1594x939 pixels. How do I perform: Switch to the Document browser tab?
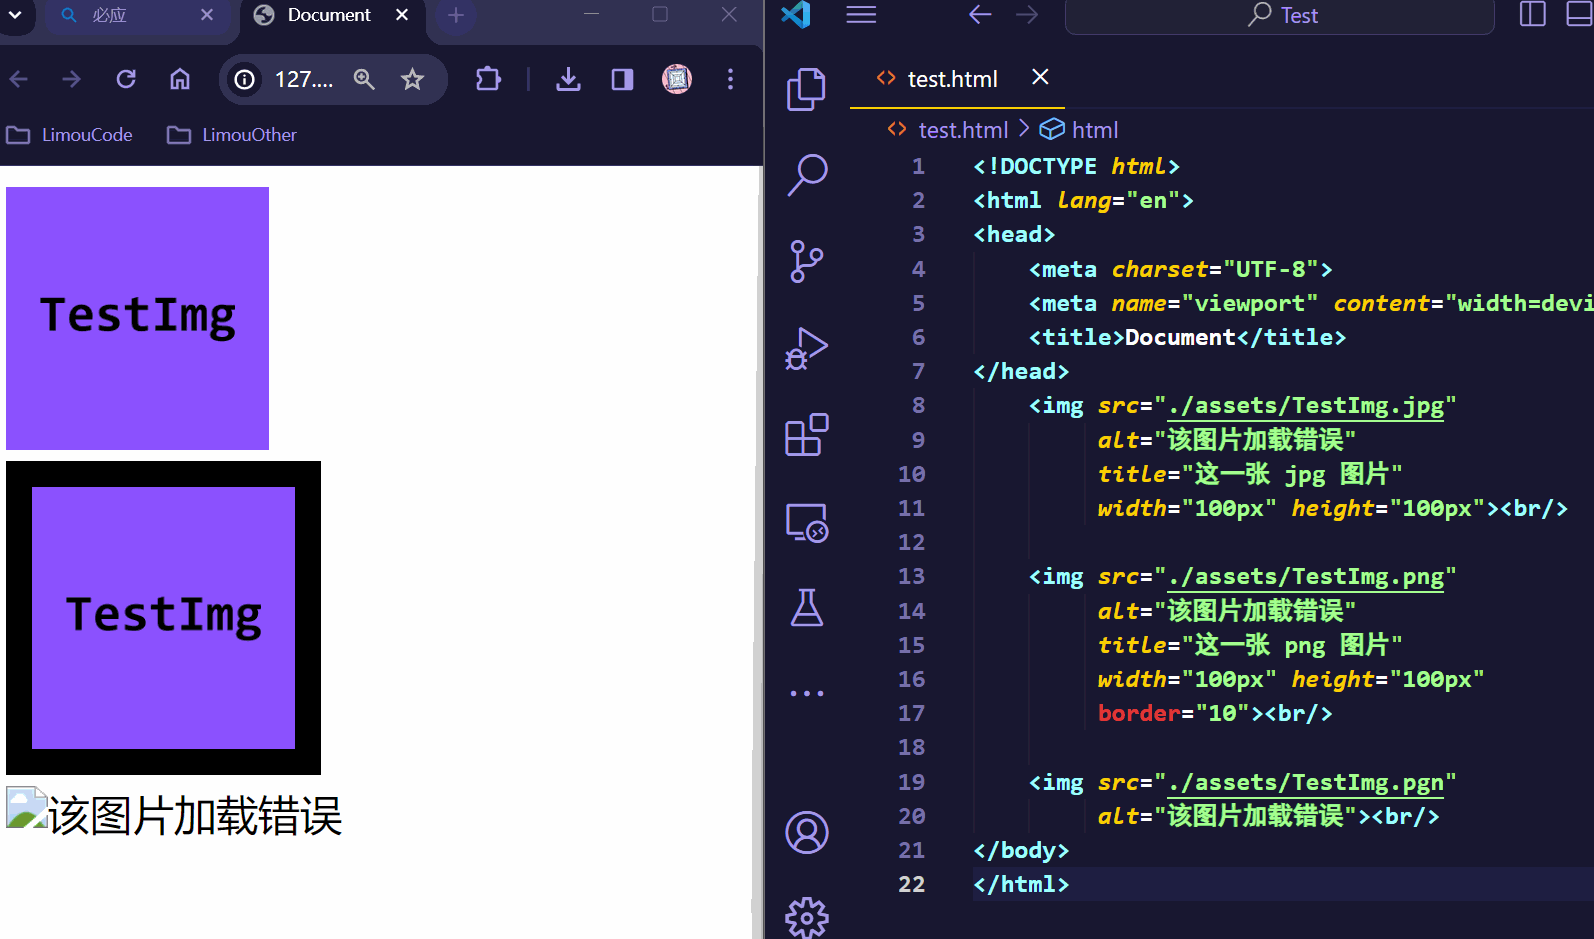click(328, 15)
